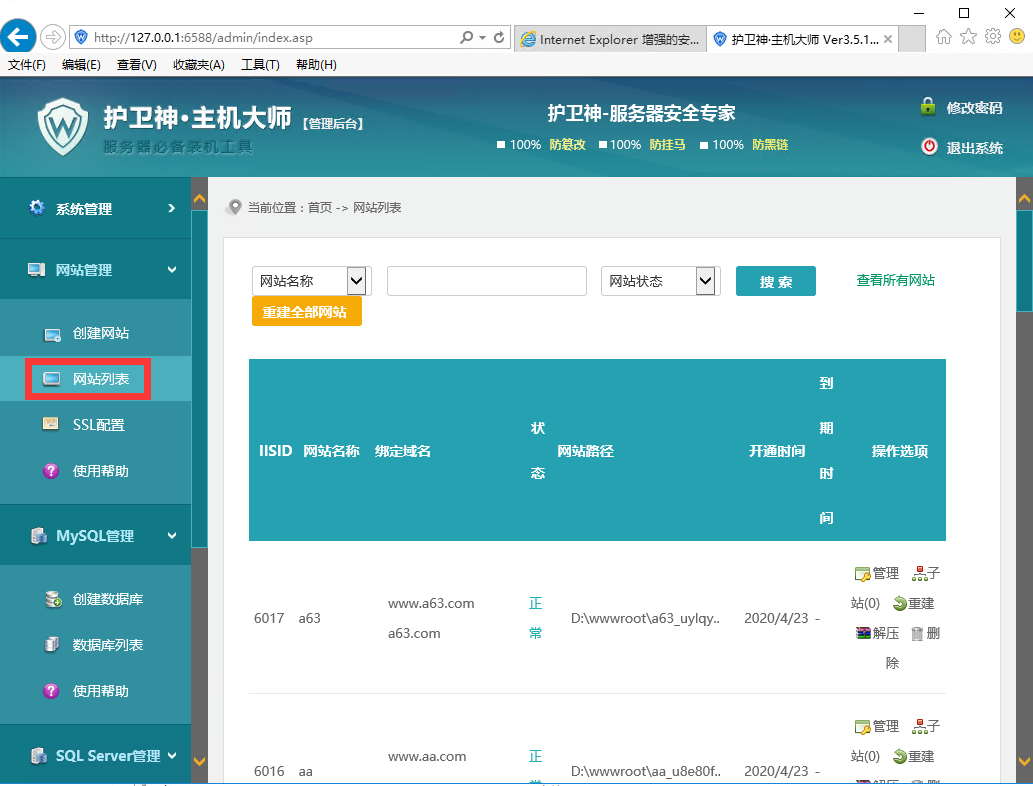Open the IE tools gear icon
The height and width of the screenshot is (786, 1033).
pyautogui.click(x=993, y=37)
